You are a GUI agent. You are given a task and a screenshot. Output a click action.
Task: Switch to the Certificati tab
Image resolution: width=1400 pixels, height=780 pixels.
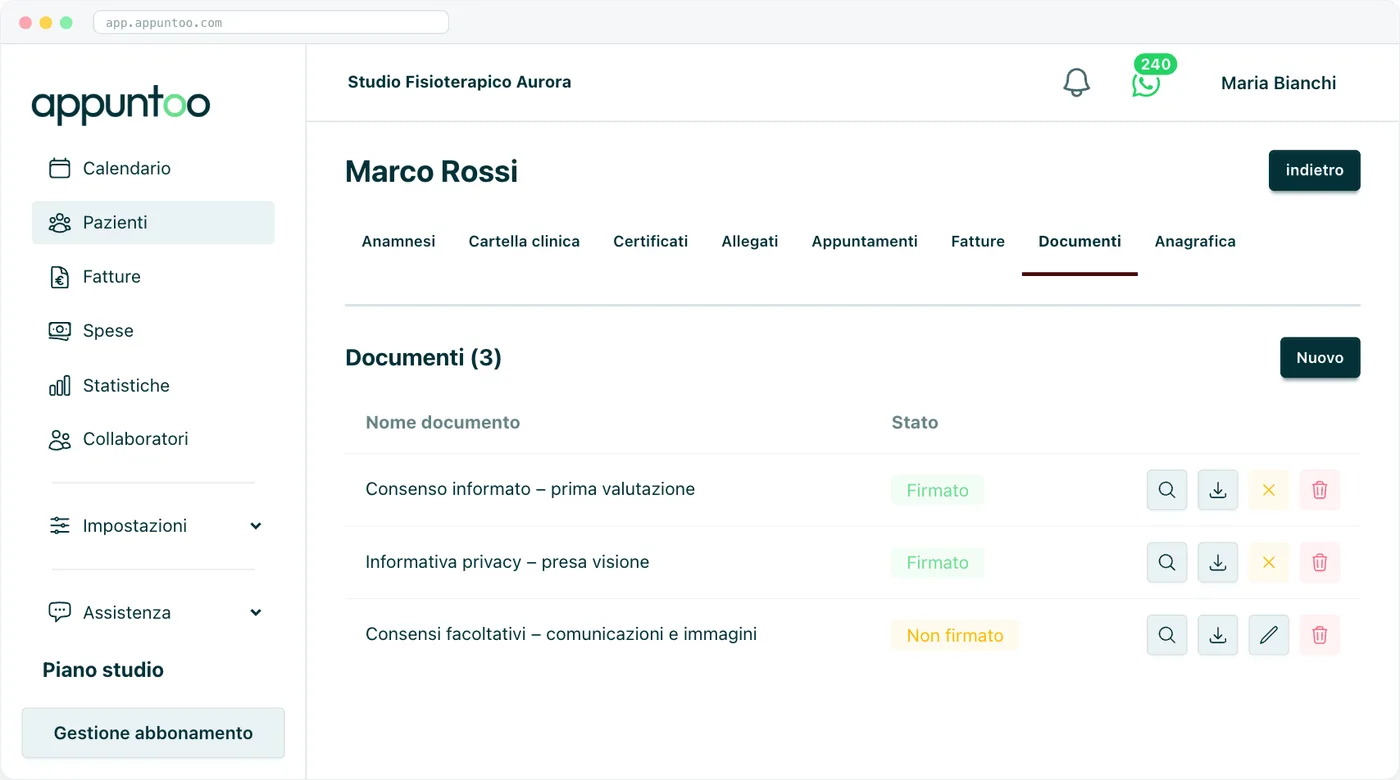pyautogui.click(x=651, y=241)
